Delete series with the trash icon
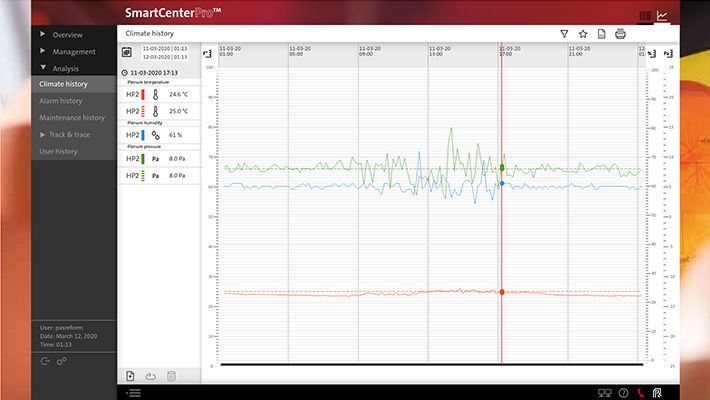 pyautogui.click(x=171, y=376)
